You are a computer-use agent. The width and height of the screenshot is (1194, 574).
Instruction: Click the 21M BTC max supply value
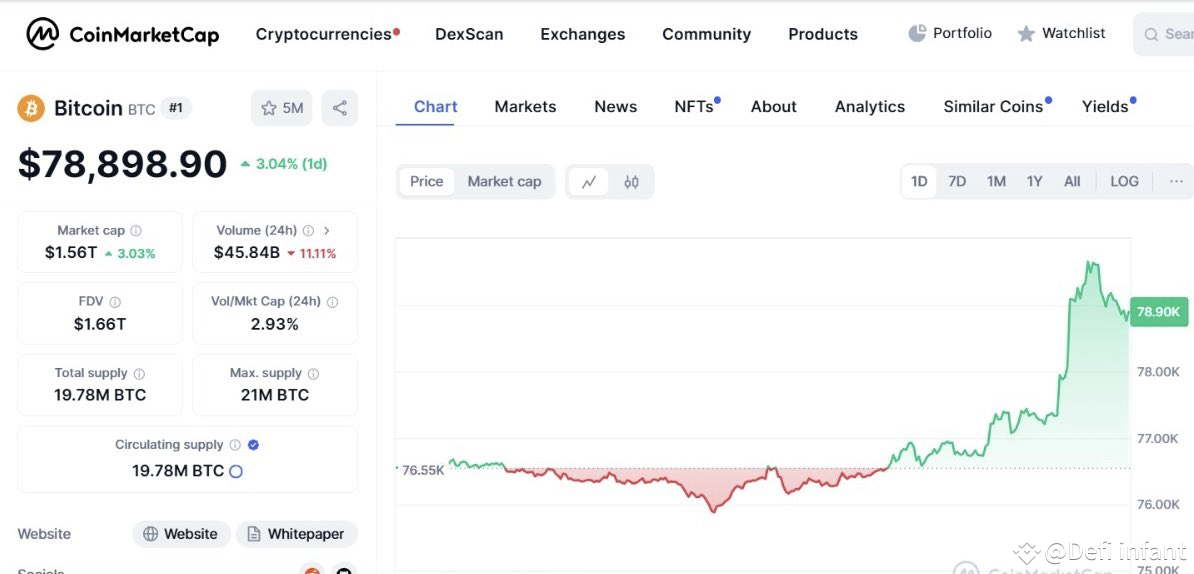[275, 395]
